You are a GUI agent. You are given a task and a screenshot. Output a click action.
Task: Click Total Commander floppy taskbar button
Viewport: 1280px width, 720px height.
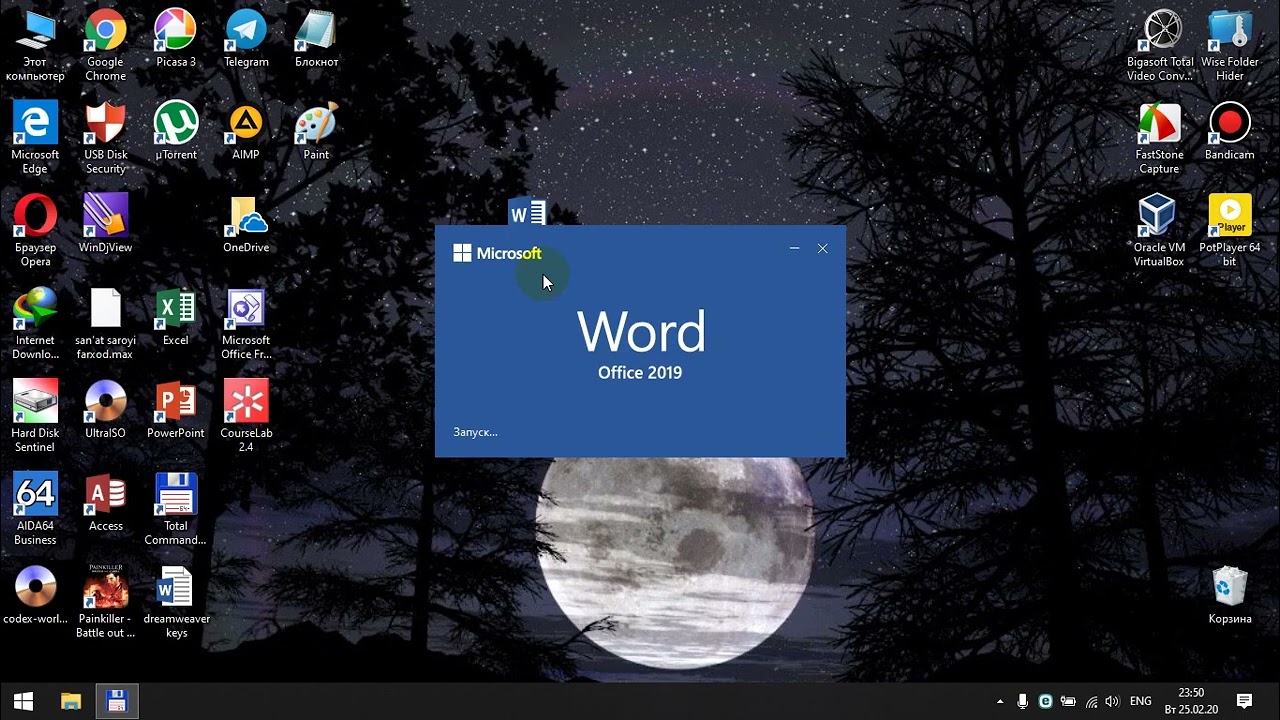(x=117, y=701)
